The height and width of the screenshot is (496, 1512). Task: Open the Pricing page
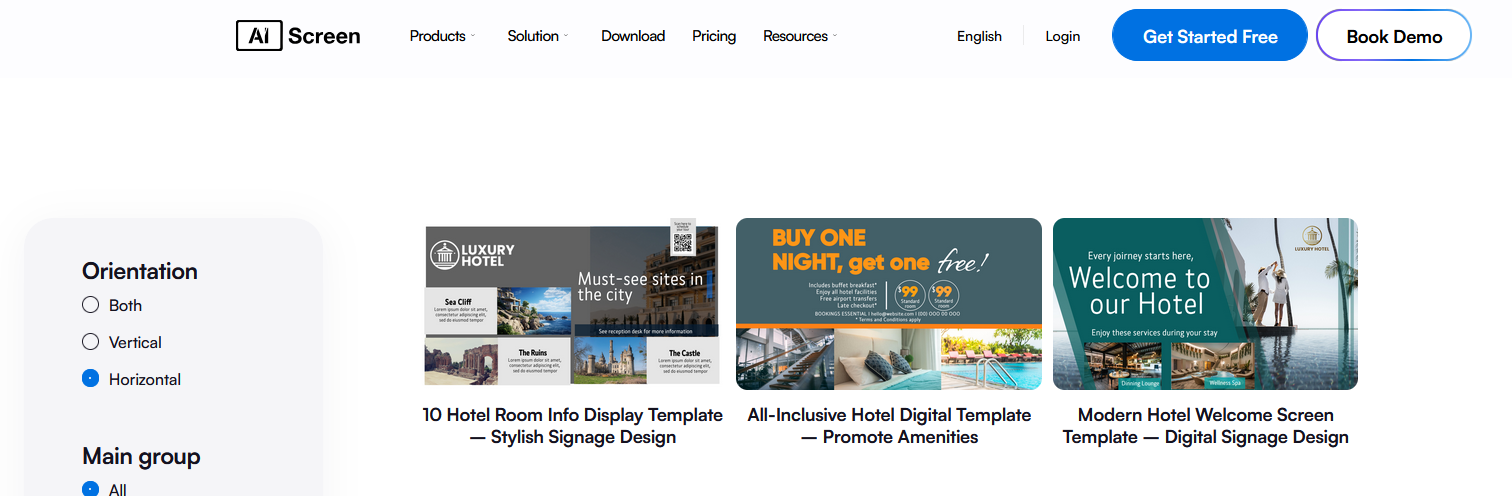click(x=714, y=36)
